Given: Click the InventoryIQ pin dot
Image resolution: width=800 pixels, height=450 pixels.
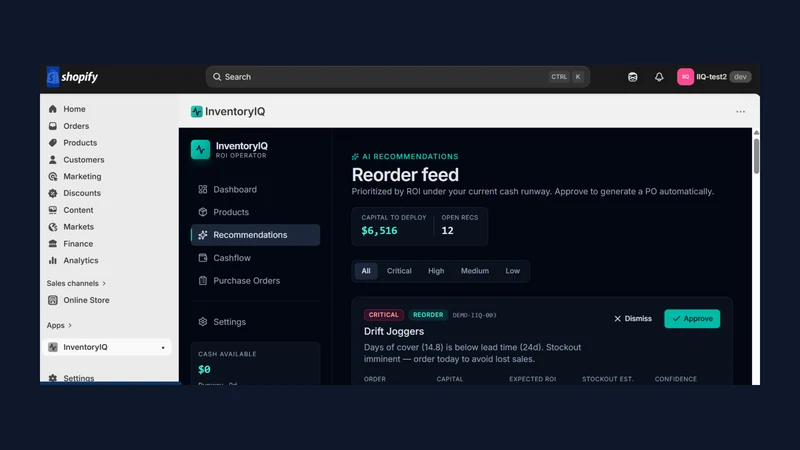Looking at the screenshot, I should point(163,348).
